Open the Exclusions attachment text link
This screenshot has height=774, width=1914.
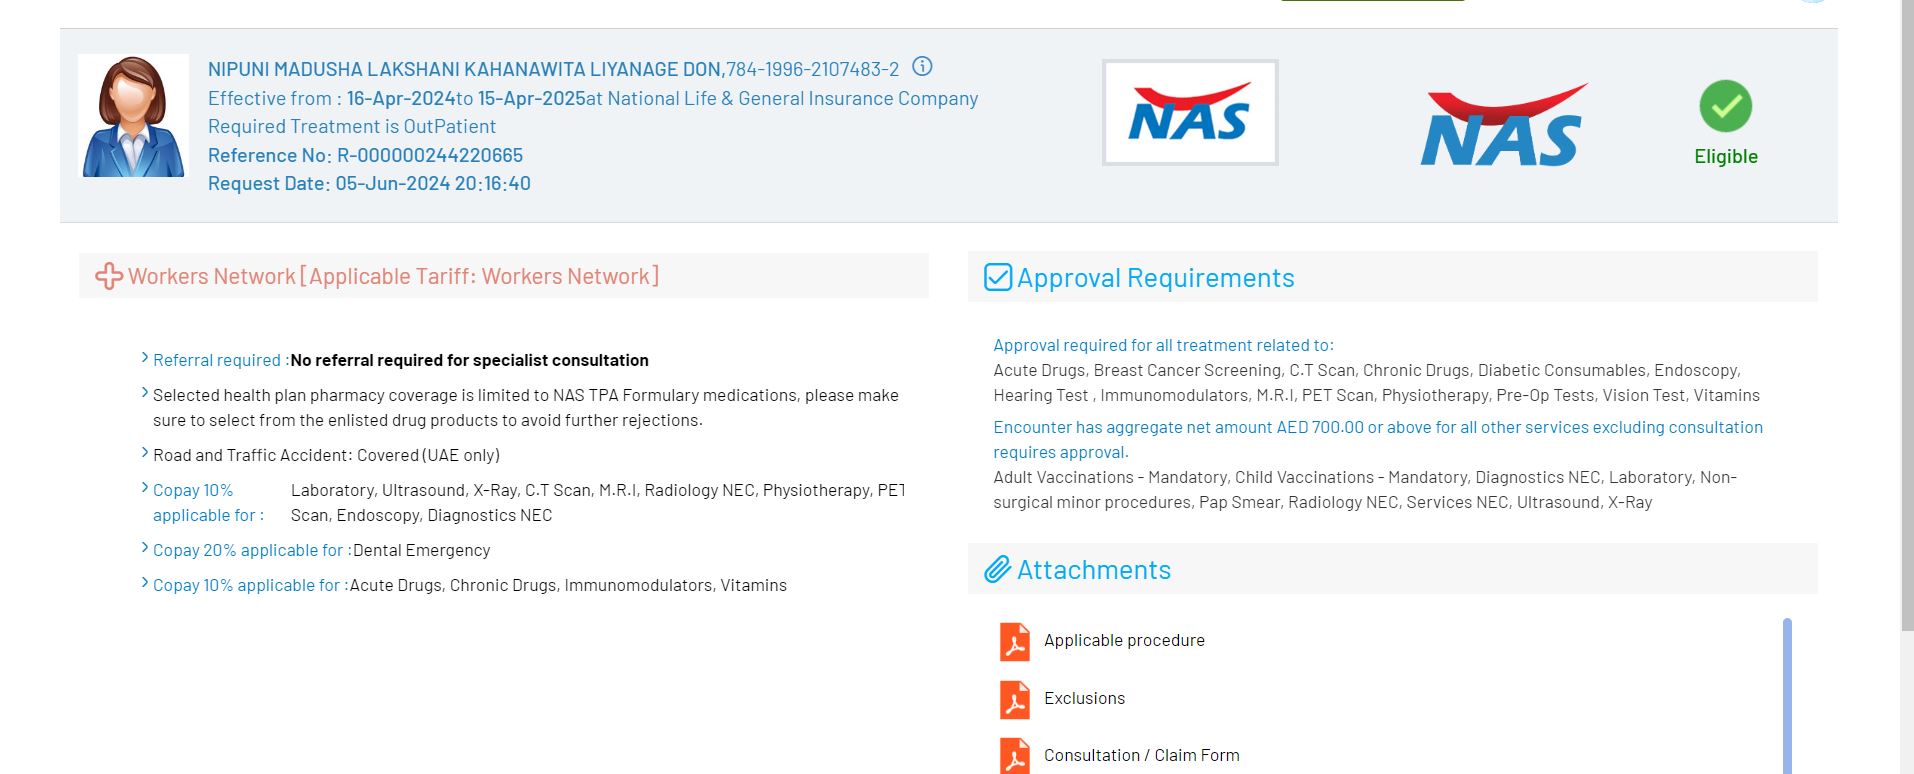pyautogui.click(x=1084, y=698)
